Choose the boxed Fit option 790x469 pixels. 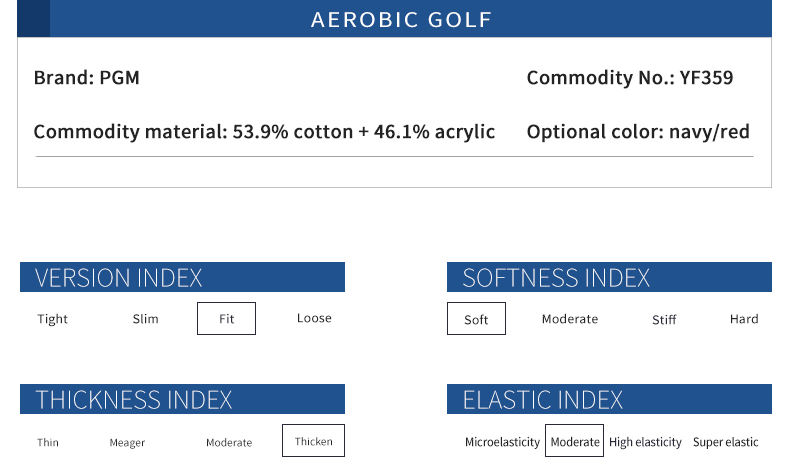(226, 318)
